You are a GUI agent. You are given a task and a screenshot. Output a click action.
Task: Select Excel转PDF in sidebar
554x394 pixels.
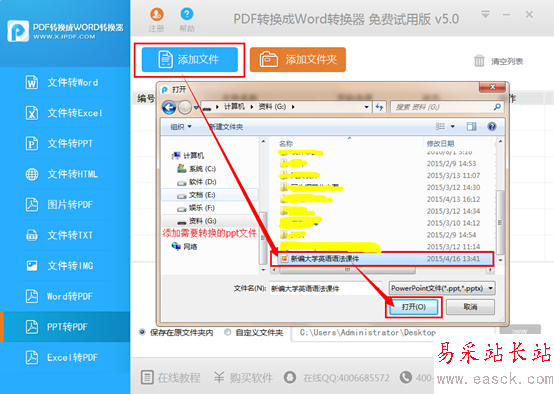65,357
